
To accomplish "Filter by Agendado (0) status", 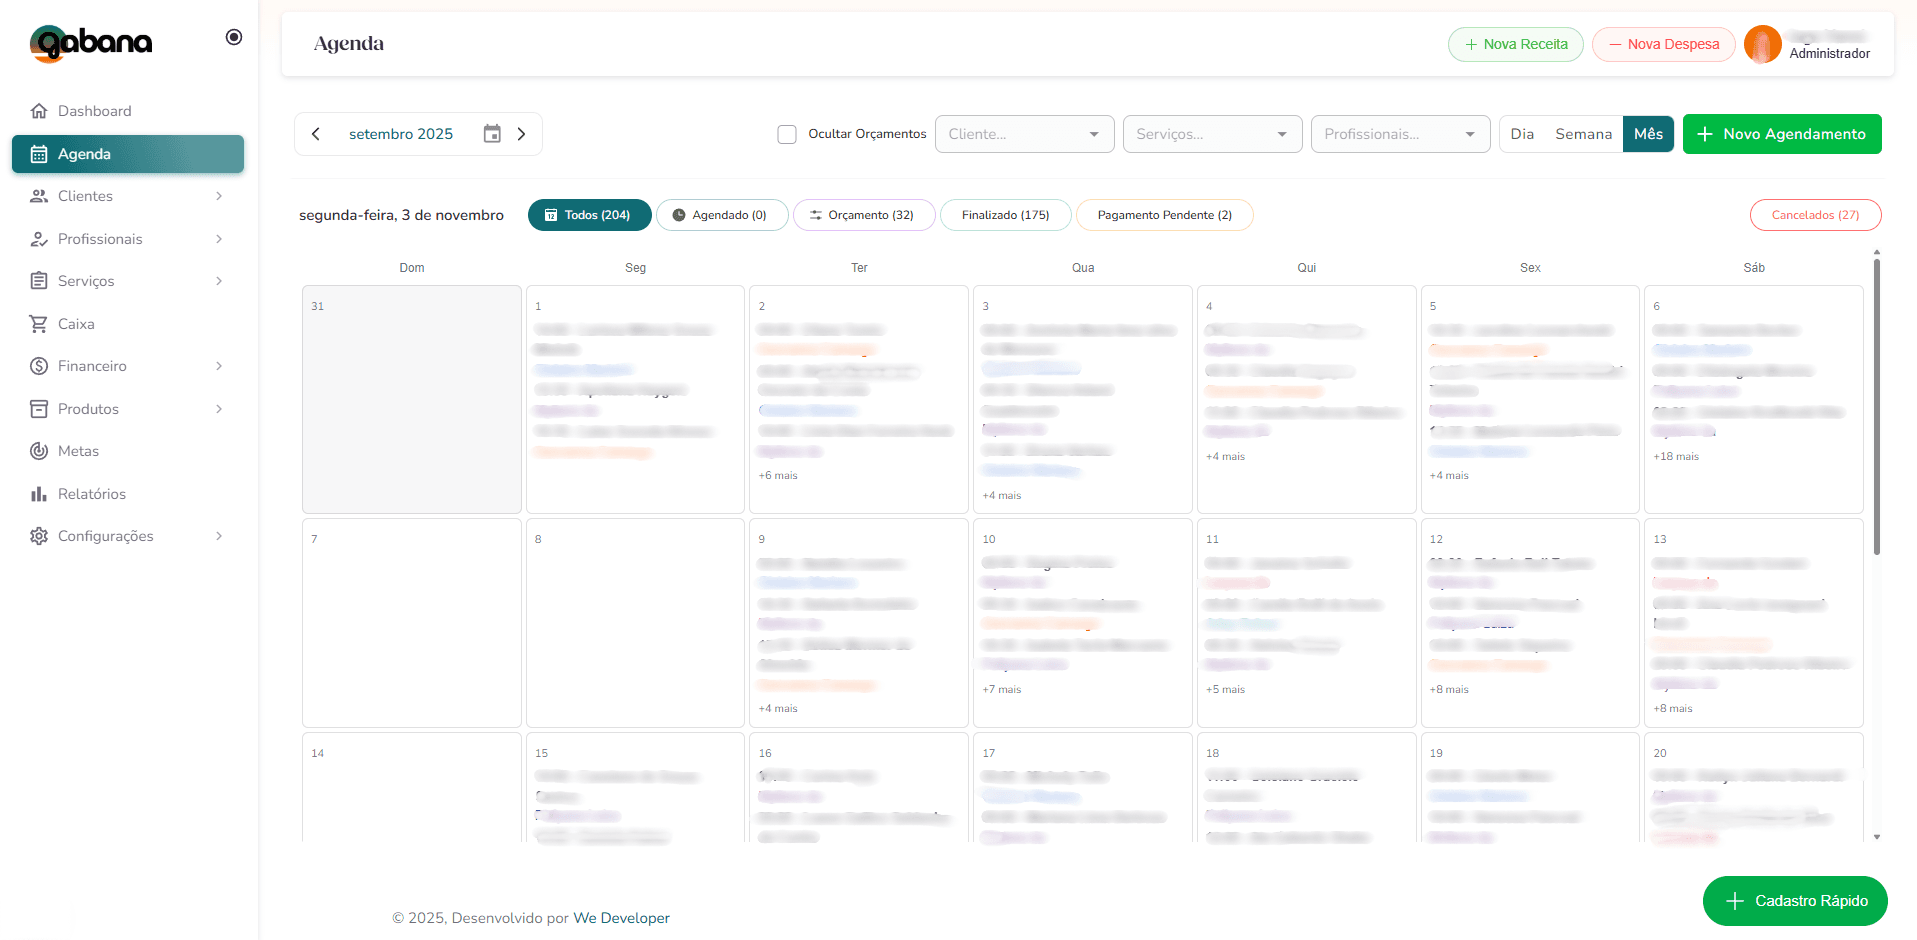I will point(721,215).
